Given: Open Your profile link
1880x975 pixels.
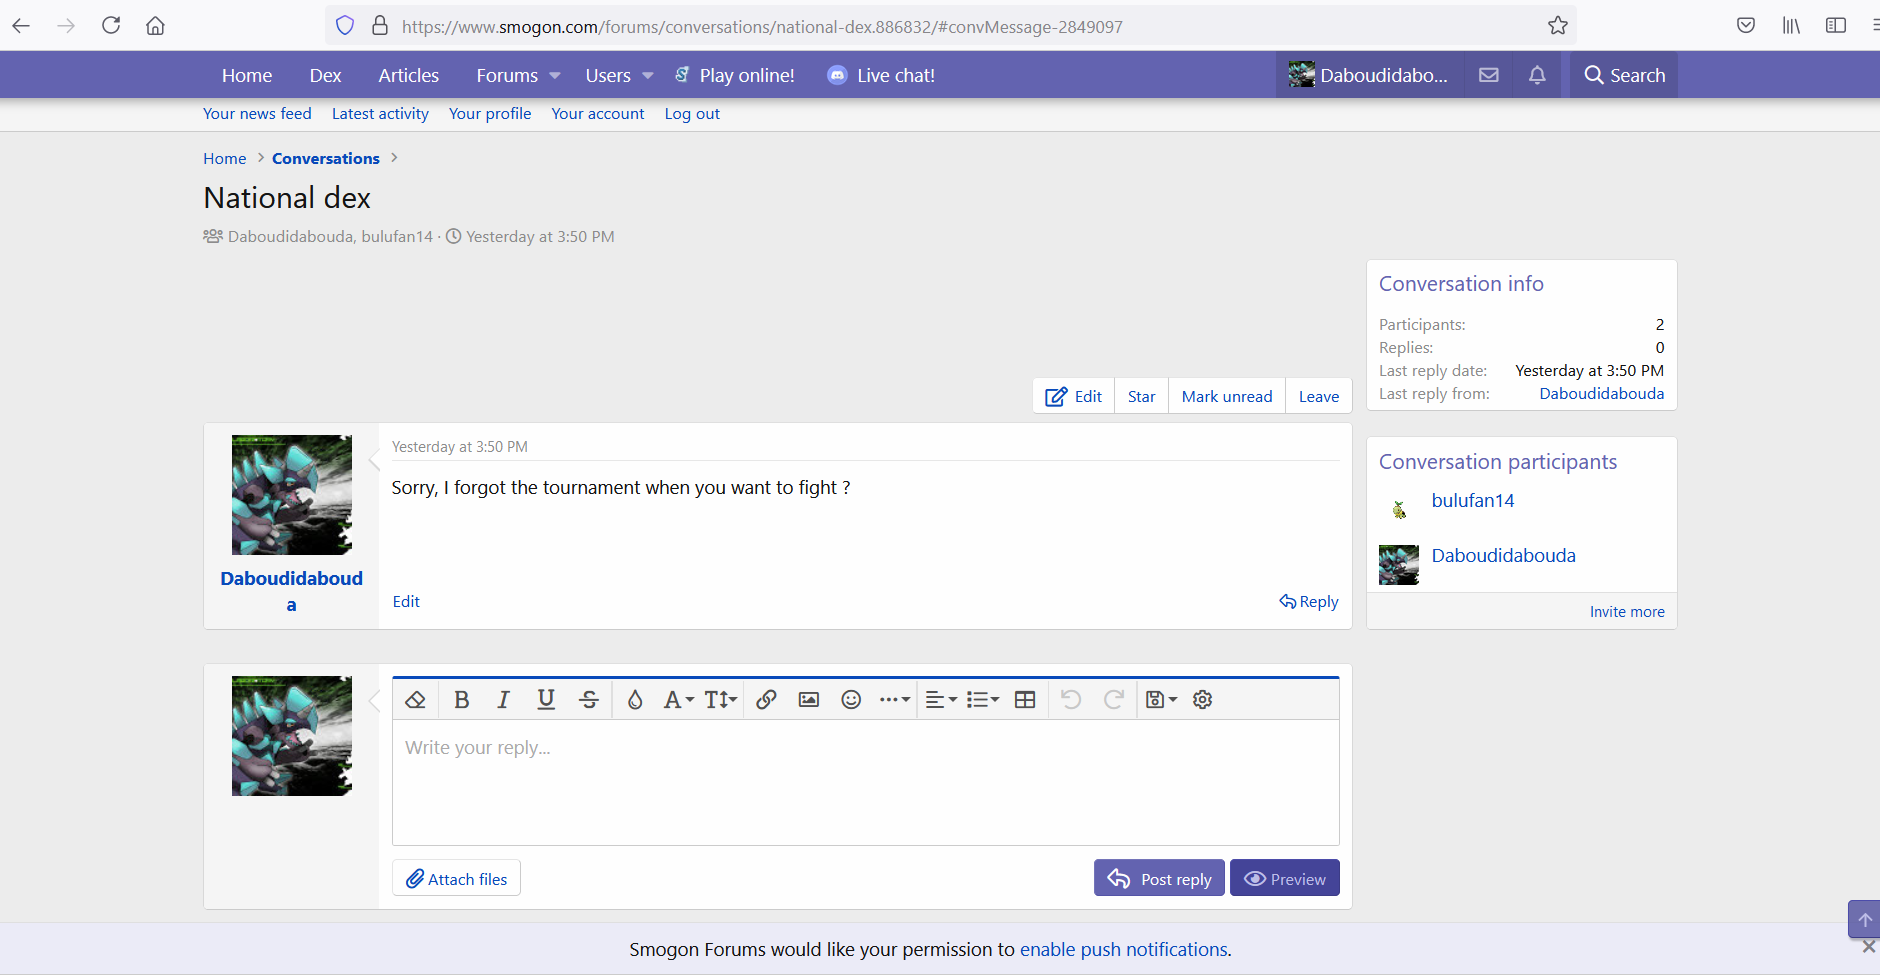Looking at the screenshot, I should point(490,114).
